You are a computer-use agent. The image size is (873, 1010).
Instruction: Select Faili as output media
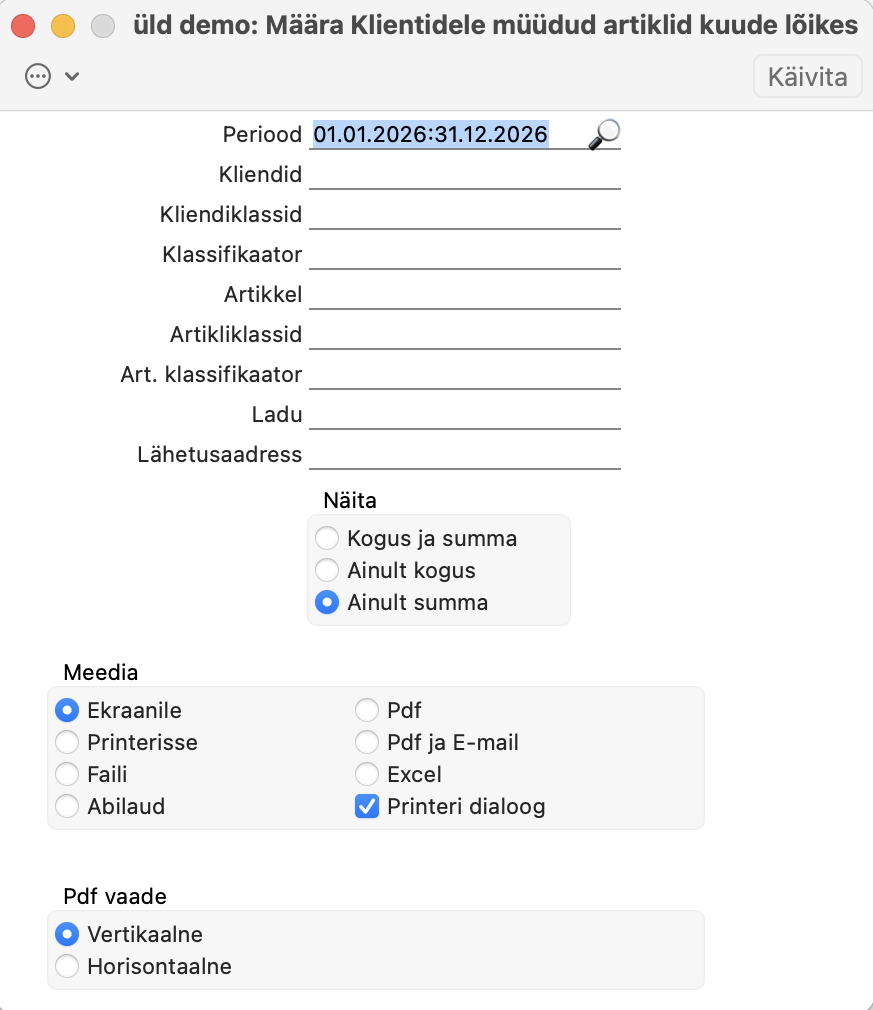pos(68,775)
